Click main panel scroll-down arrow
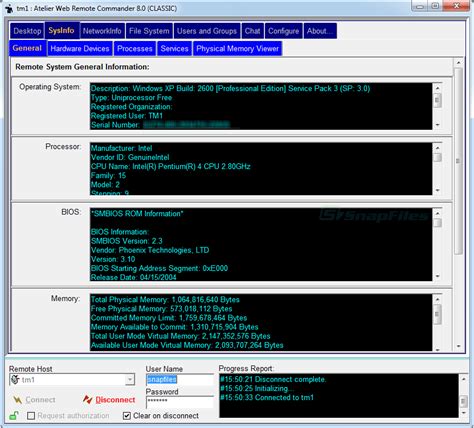Viewport: 474px width, 428px height. (x=459, y=346)
